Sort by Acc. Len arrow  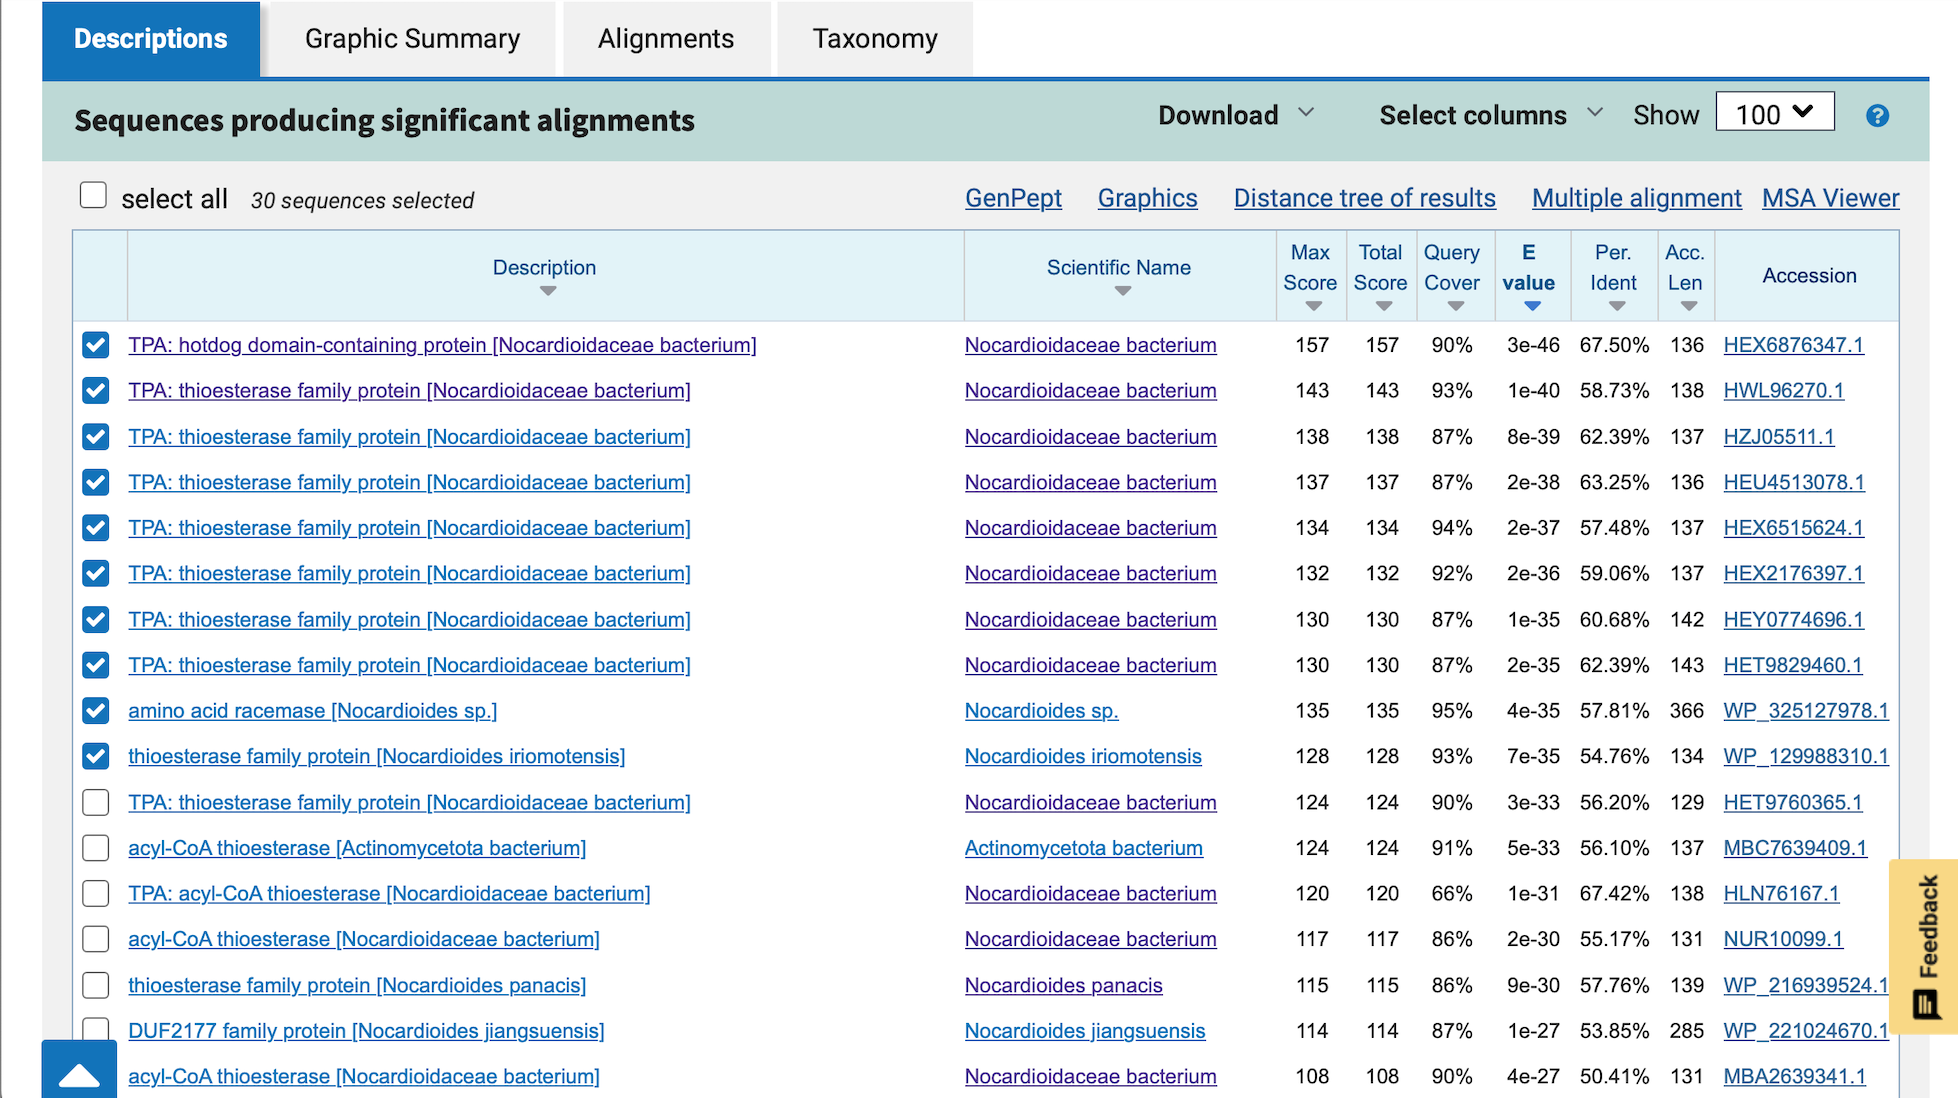(x=1688, y=306)
